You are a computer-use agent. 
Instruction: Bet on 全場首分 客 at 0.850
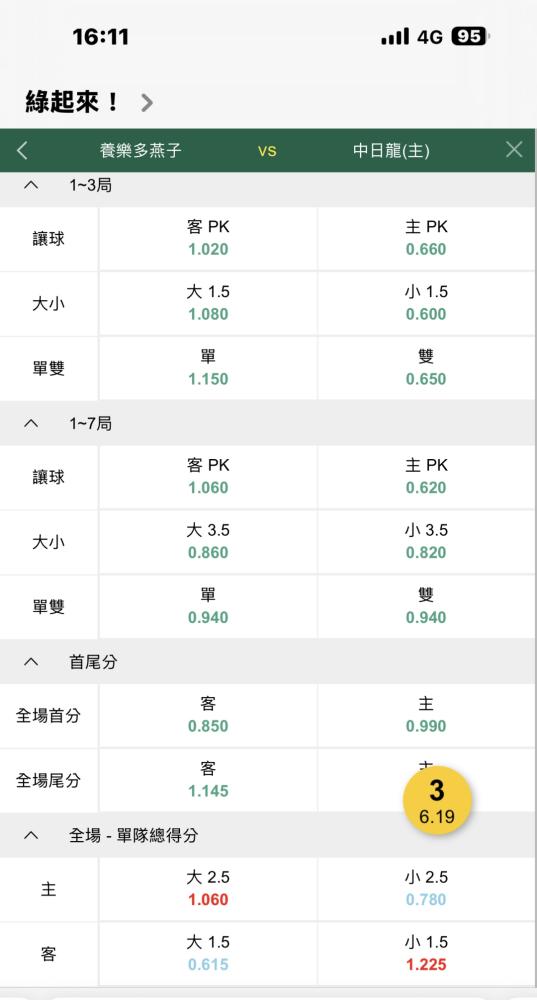pos(208,716)
